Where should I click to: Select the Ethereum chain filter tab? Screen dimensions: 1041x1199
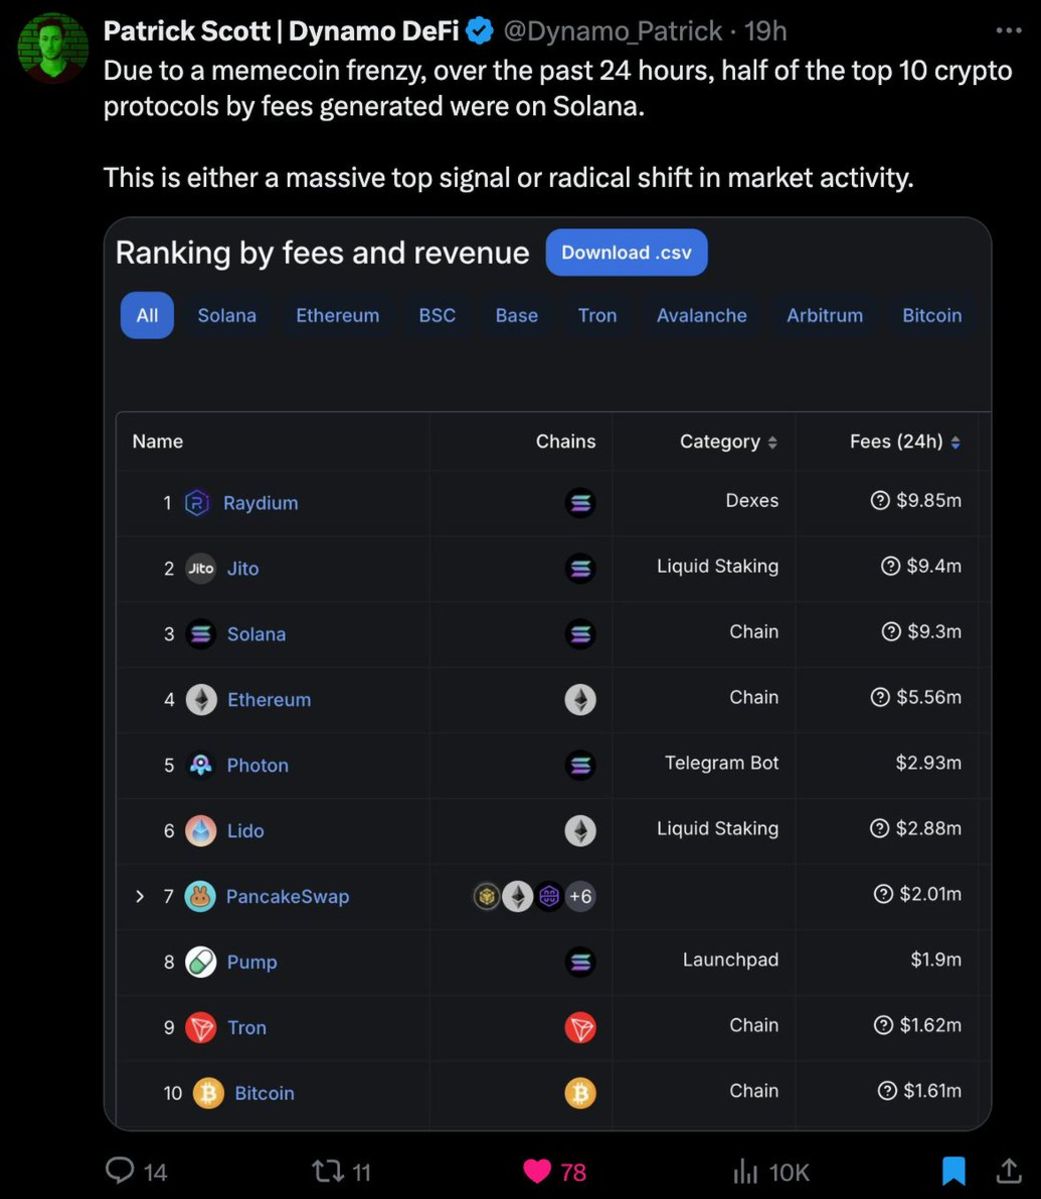(x=337, y=315)
